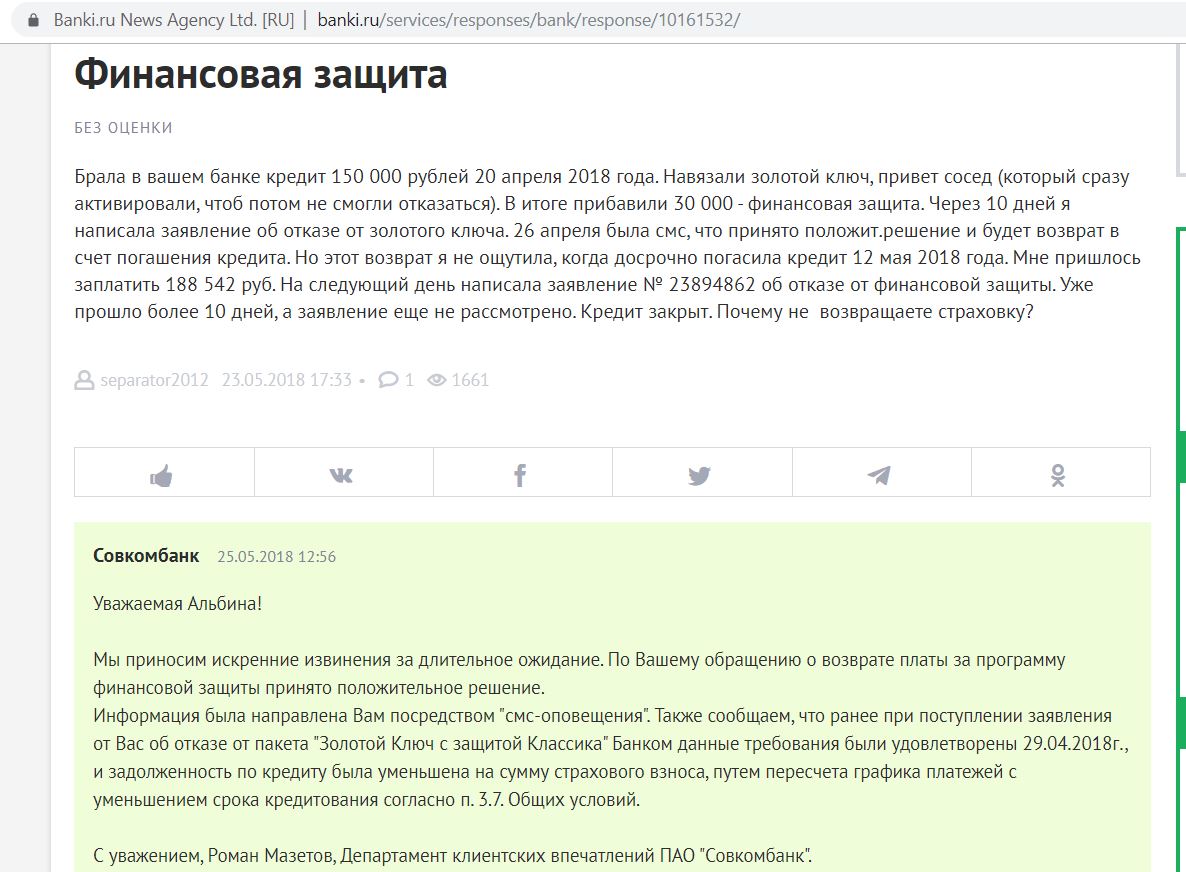
Task: Share the review via Twitter
Action: (700, 476)
